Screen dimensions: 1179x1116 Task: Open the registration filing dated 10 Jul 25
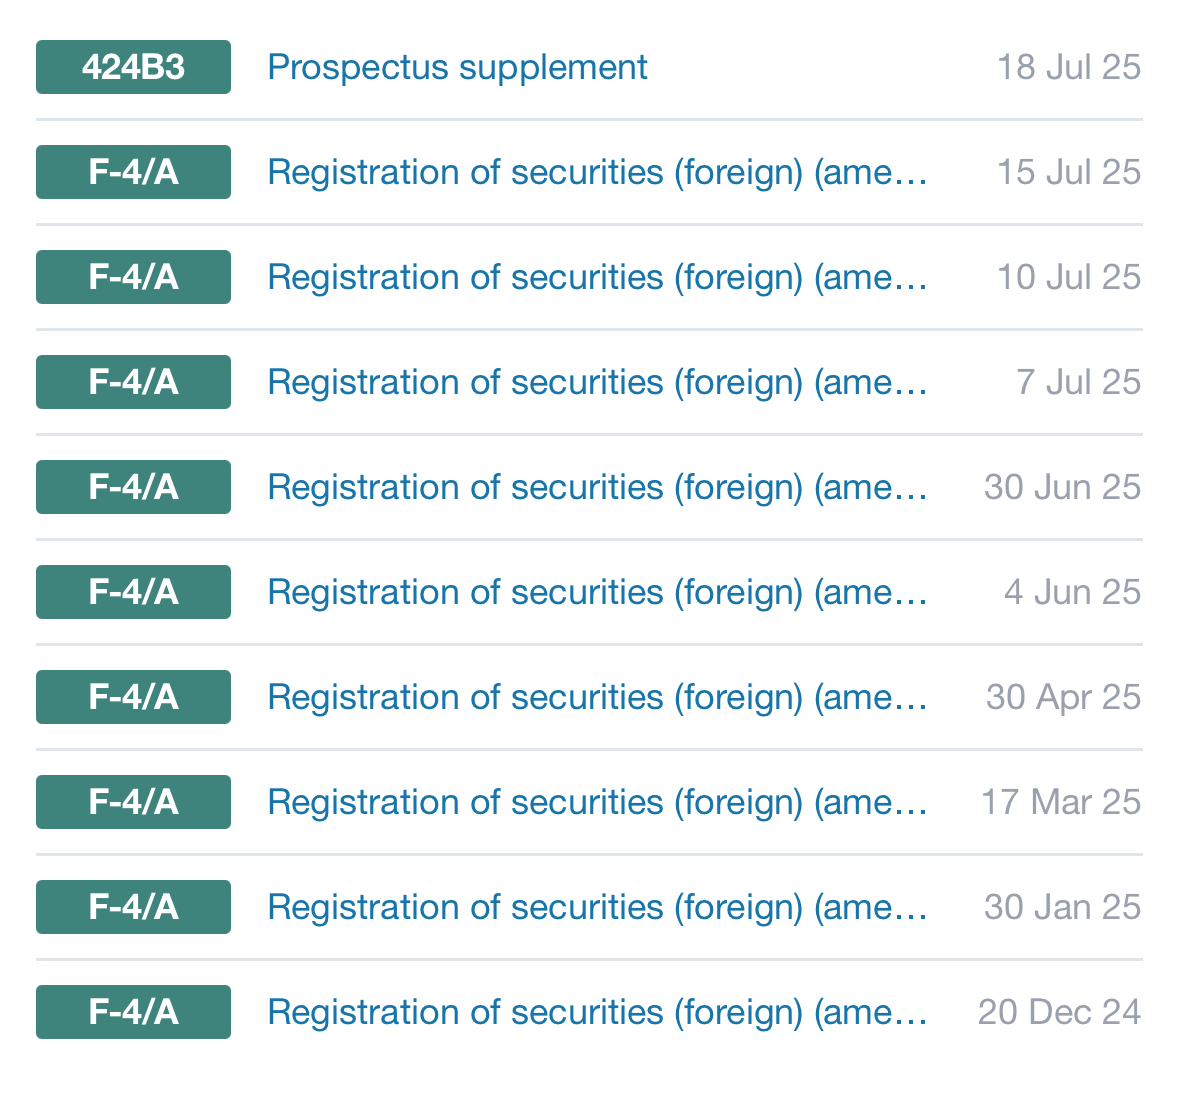597,277
